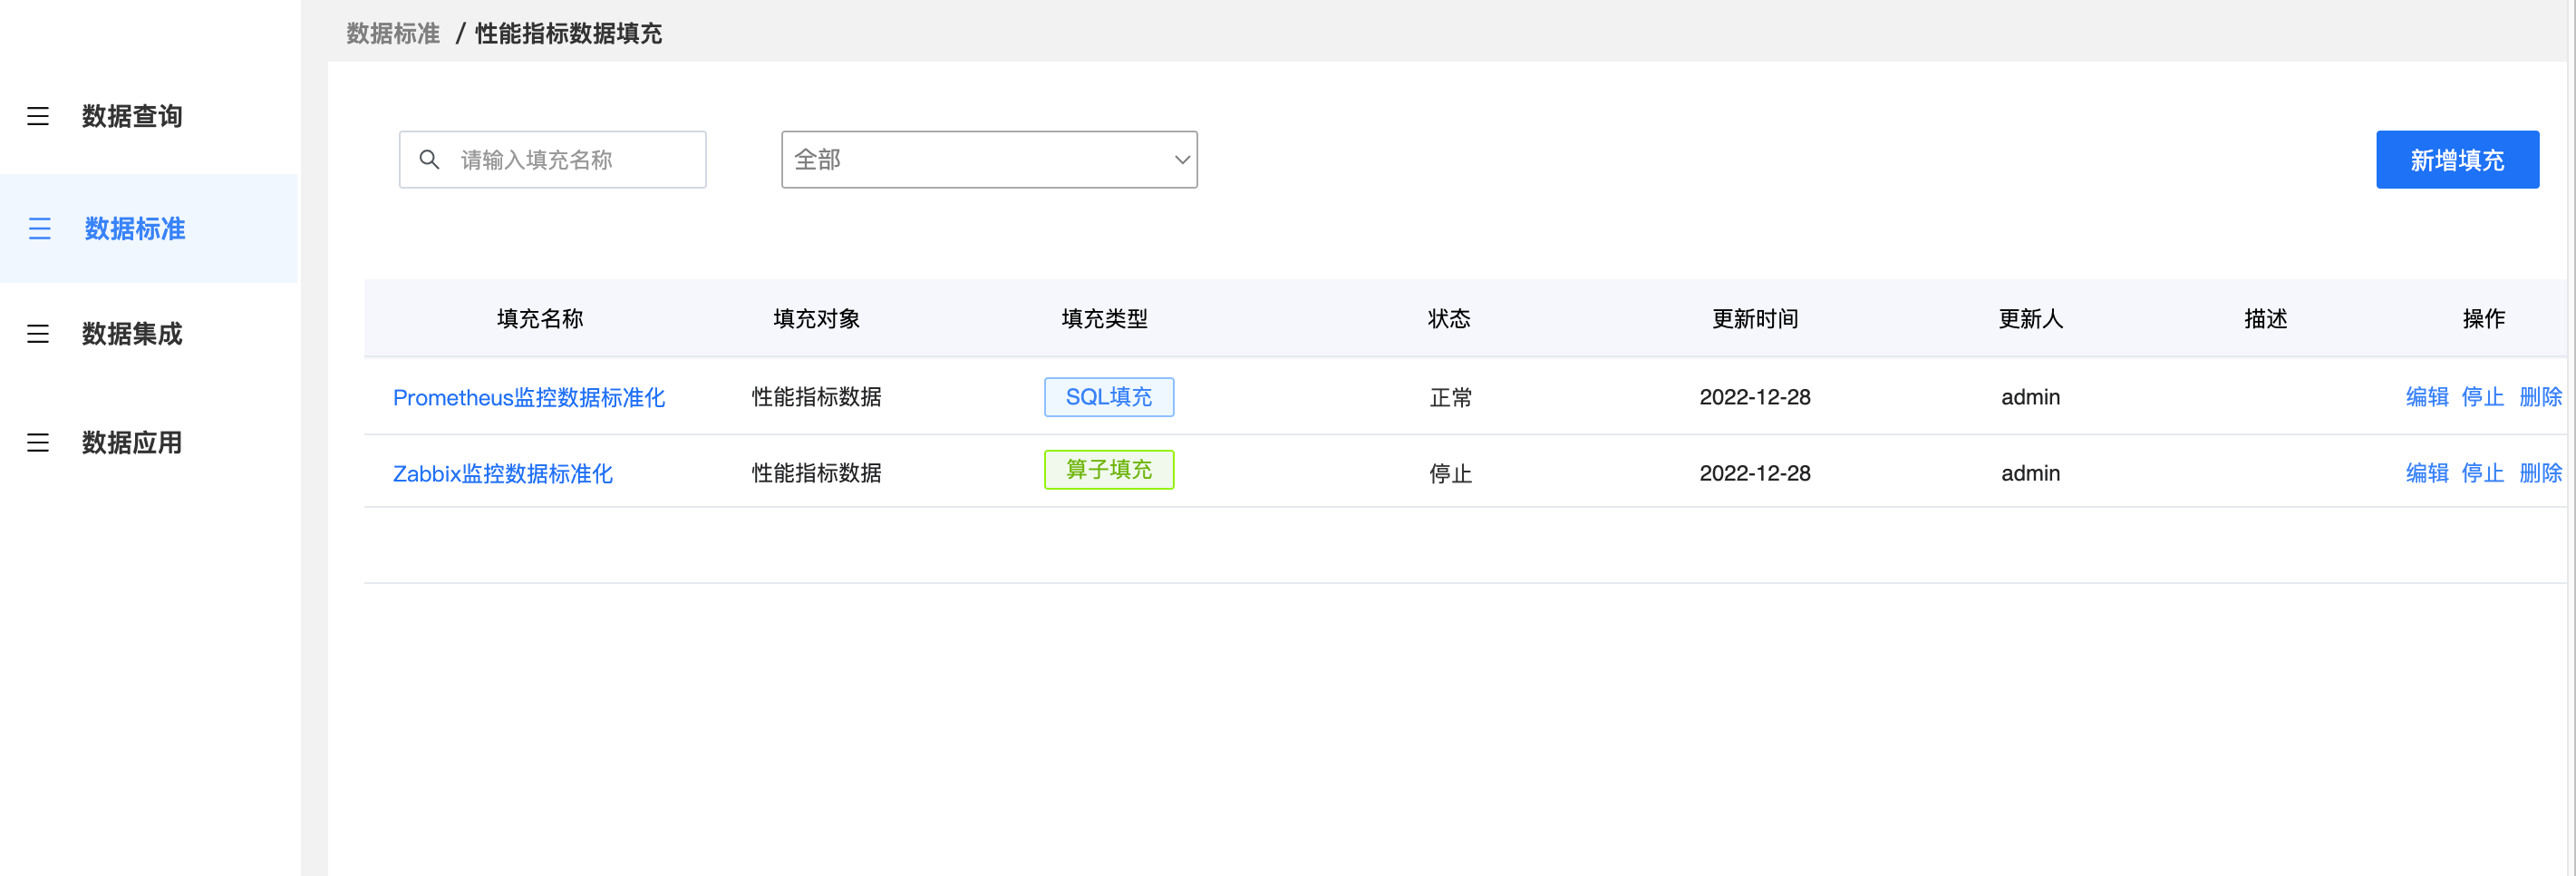Click 正常 status in Prometheus row
Image resolution: width=2576 pixels, height=876 pixels.
(1450, 398)
